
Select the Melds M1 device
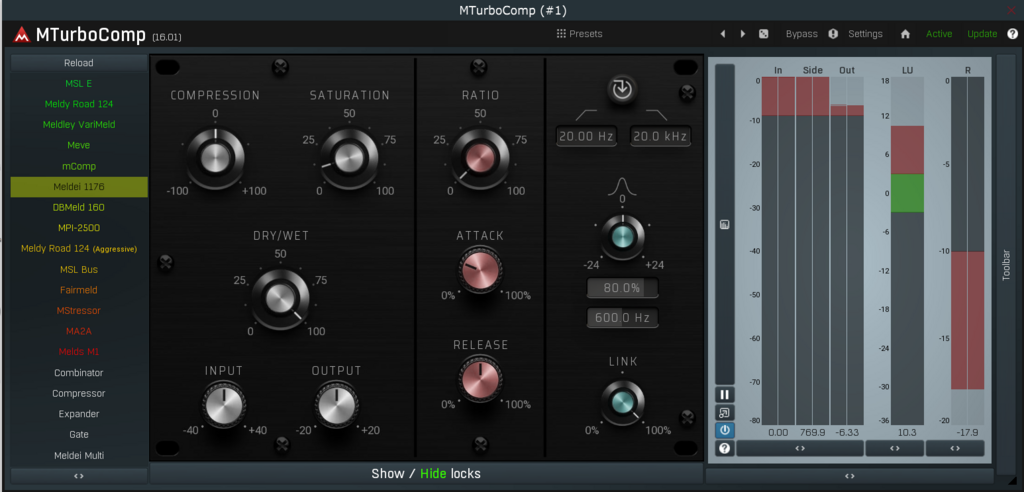pos(78,352)
